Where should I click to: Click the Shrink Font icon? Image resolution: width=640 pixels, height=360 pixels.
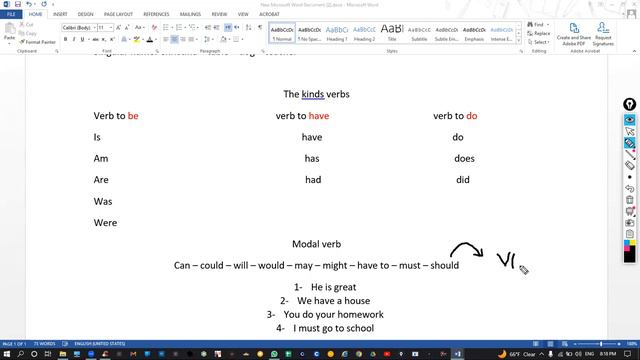tap(127, 28)
